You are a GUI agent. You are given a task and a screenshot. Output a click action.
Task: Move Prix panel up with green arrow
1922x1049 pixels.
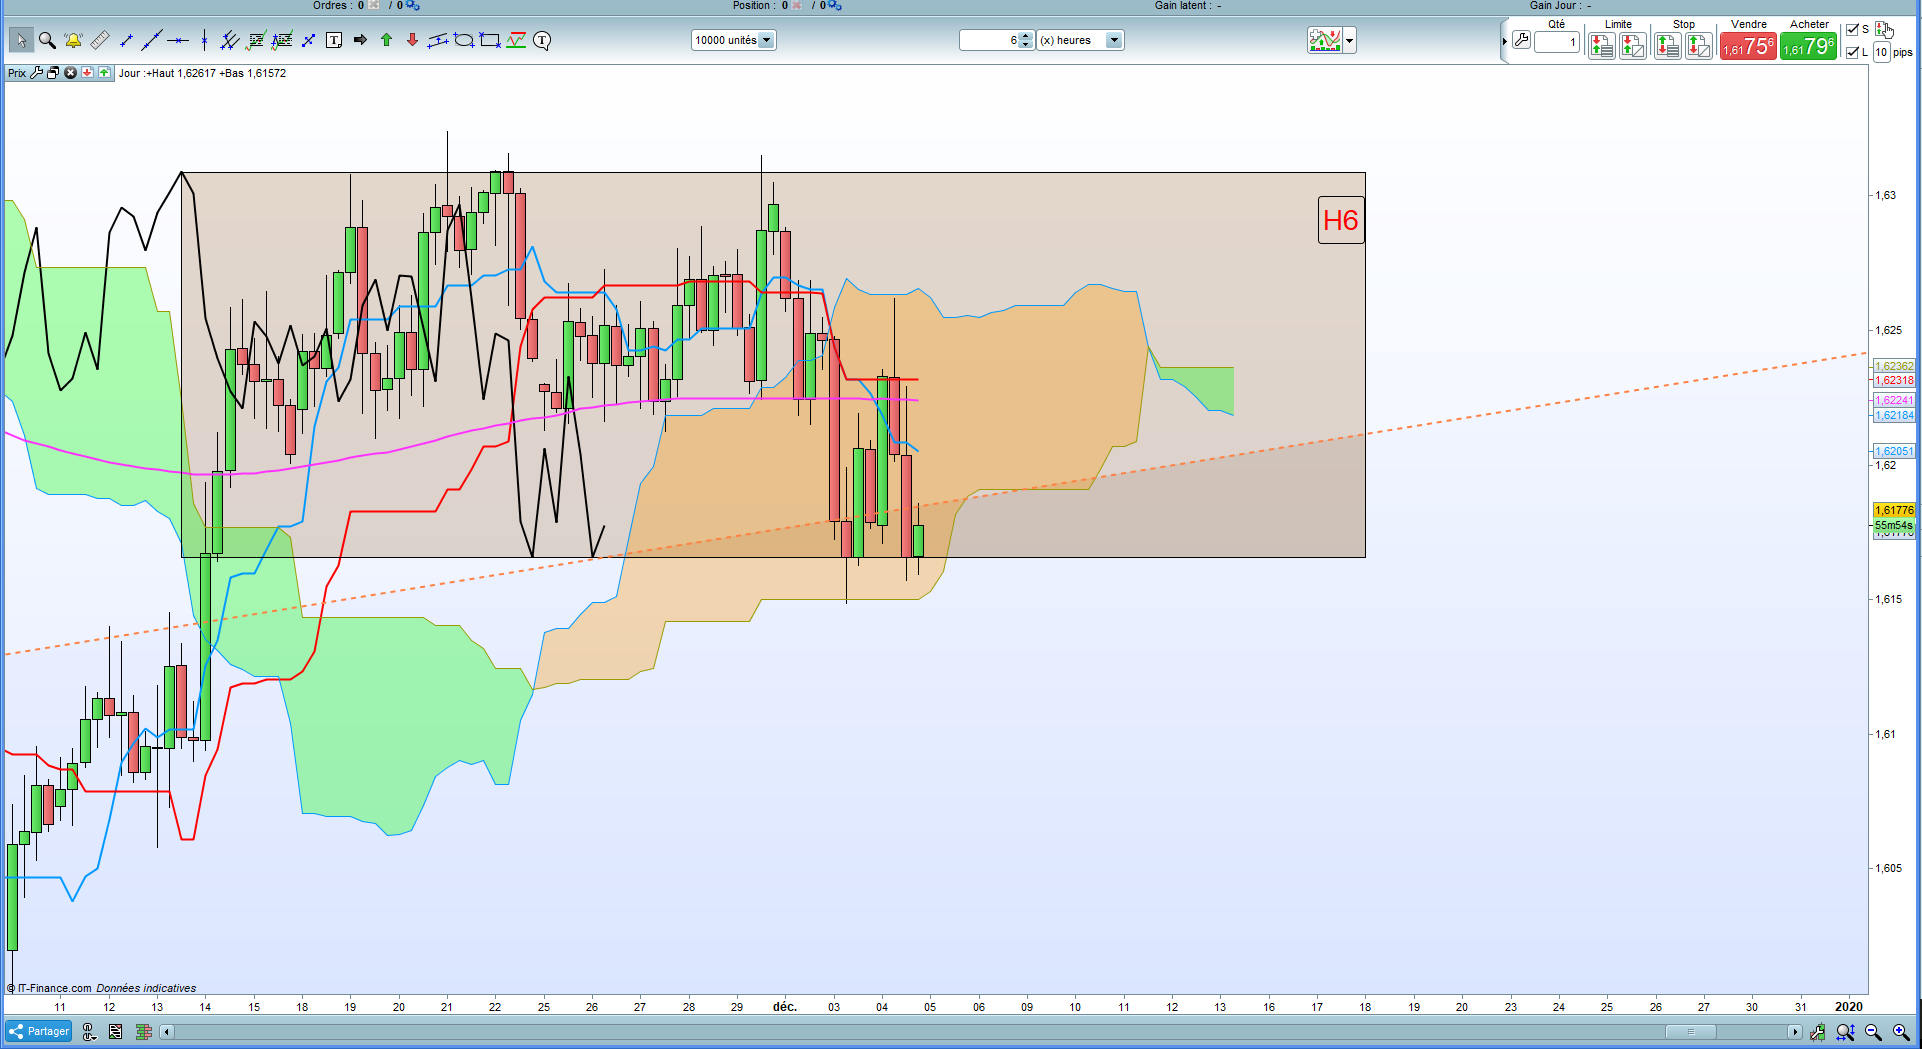(104, 73)
